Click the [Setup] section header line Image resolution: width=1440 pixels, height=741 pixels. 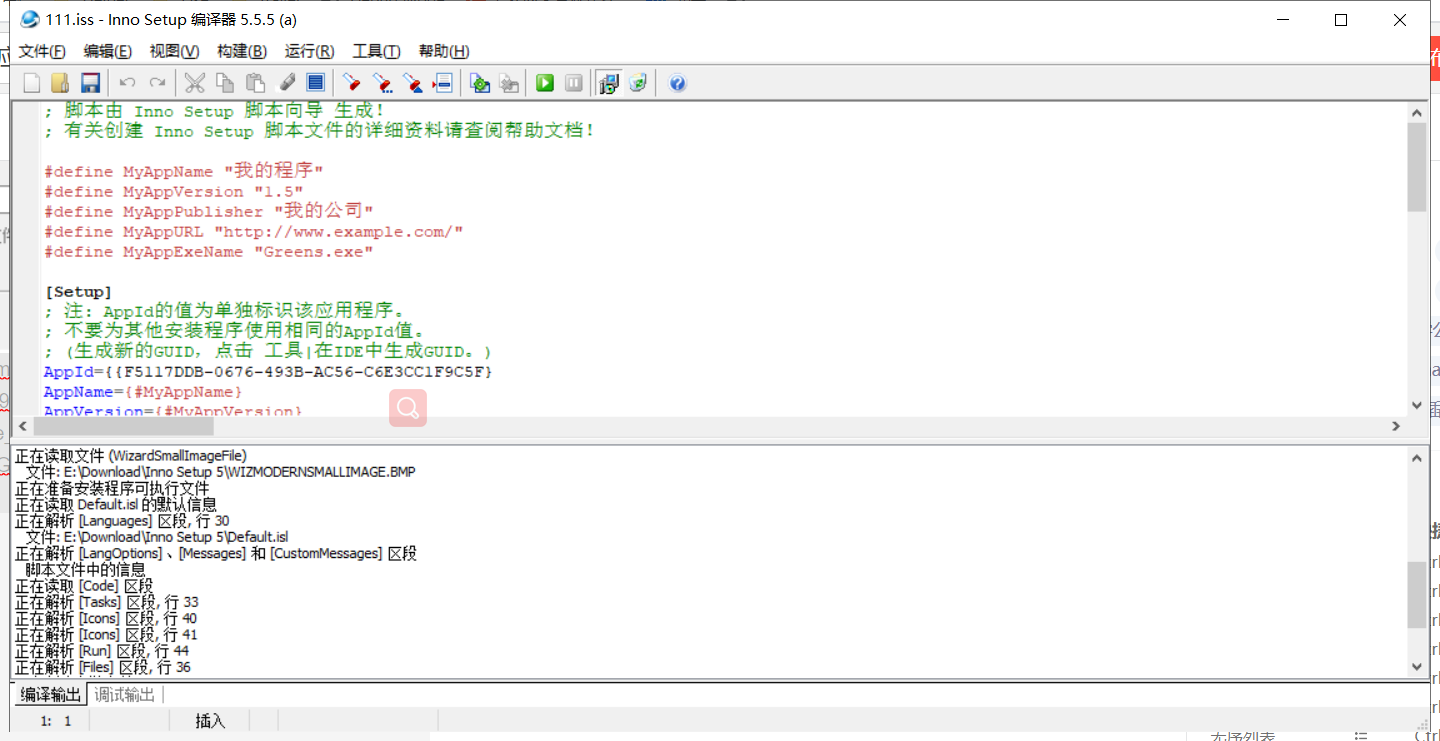point(78,292)
